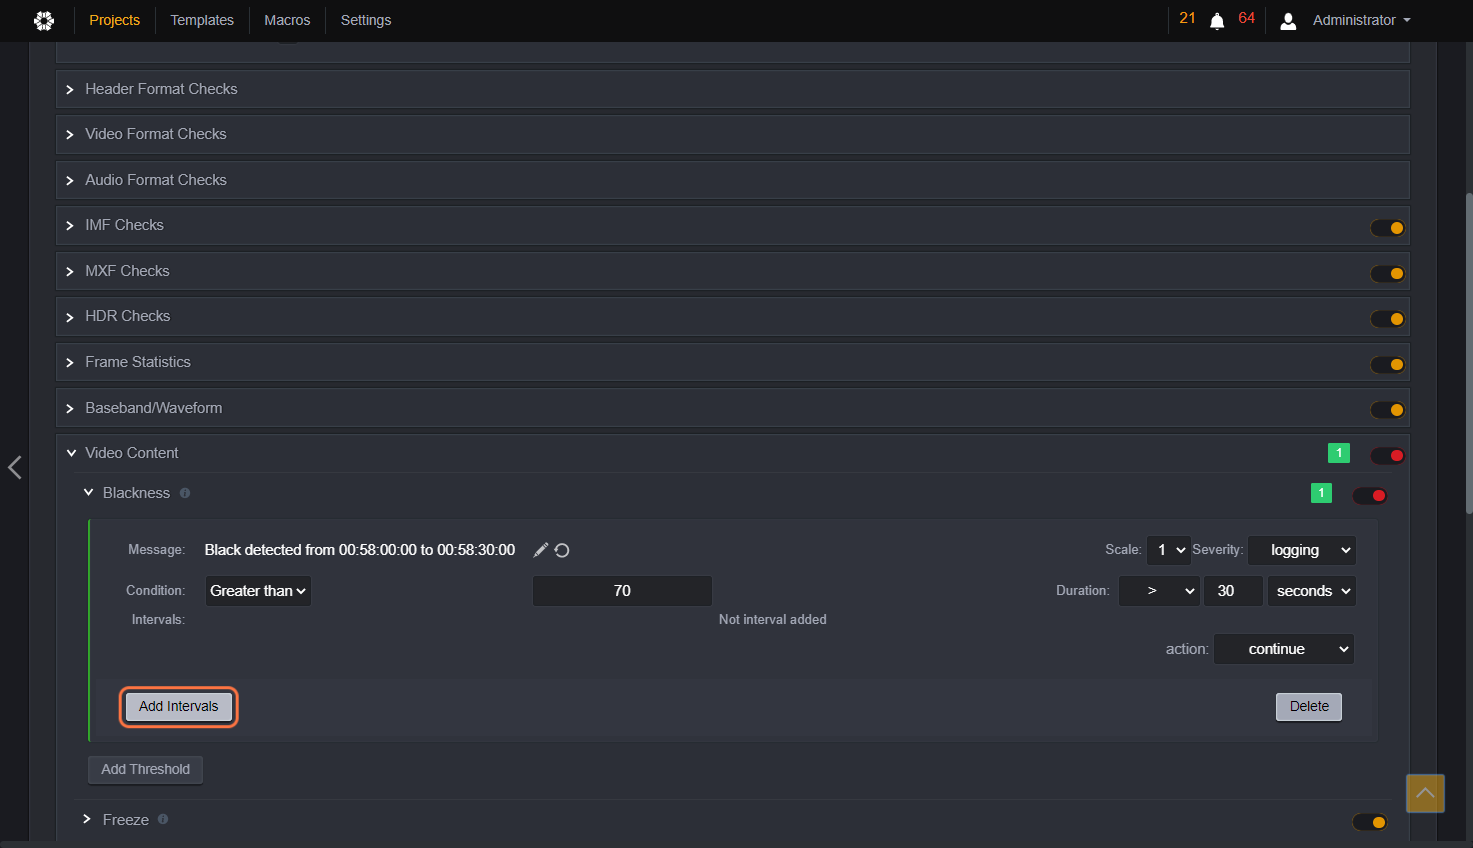This screenshot has width=1473, height=848.
Task: Toggle Frame Statistics switch
Action: 1388,365
